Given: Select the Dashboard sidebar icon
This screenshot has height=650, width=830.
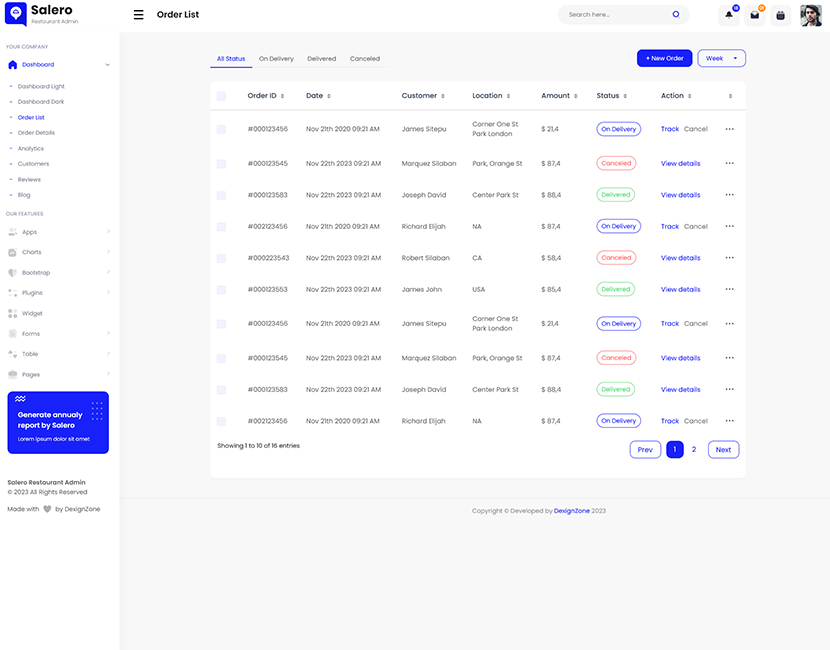Looking at the screenshot, I should point(11,64).
